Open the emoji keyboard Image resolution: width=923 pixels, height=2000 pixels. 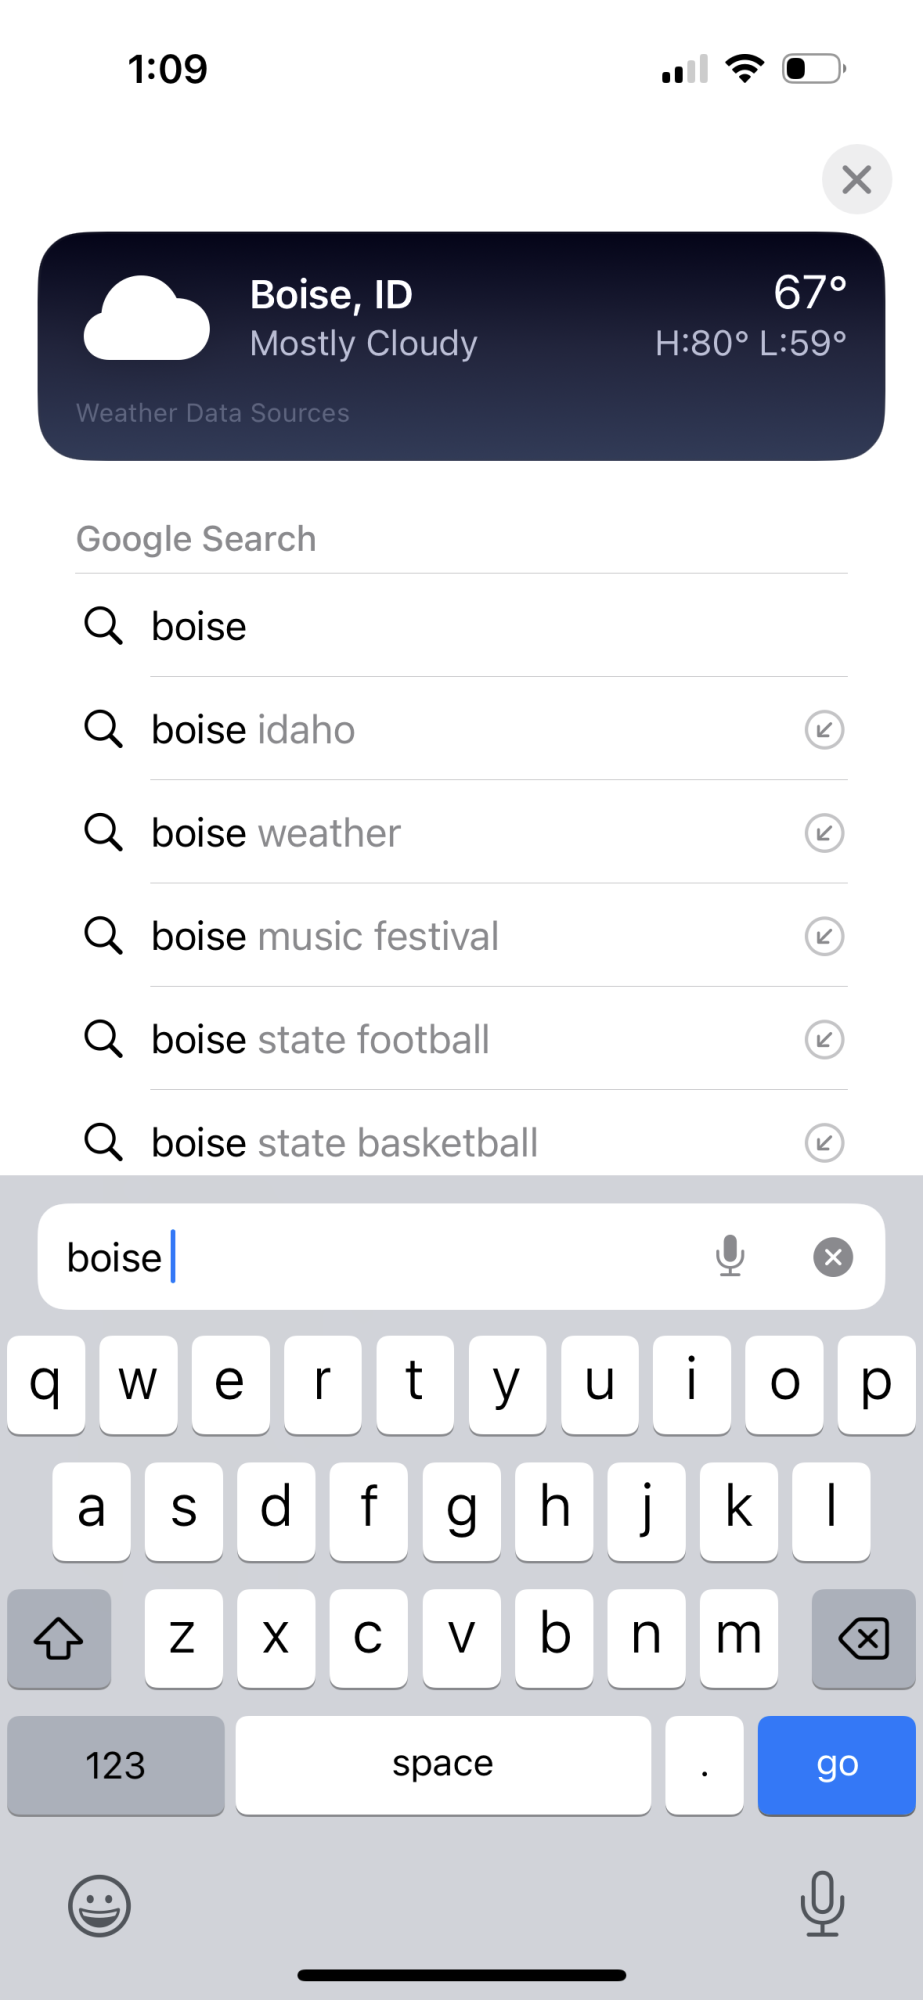pyautogui.click(x=99, y=1906)
